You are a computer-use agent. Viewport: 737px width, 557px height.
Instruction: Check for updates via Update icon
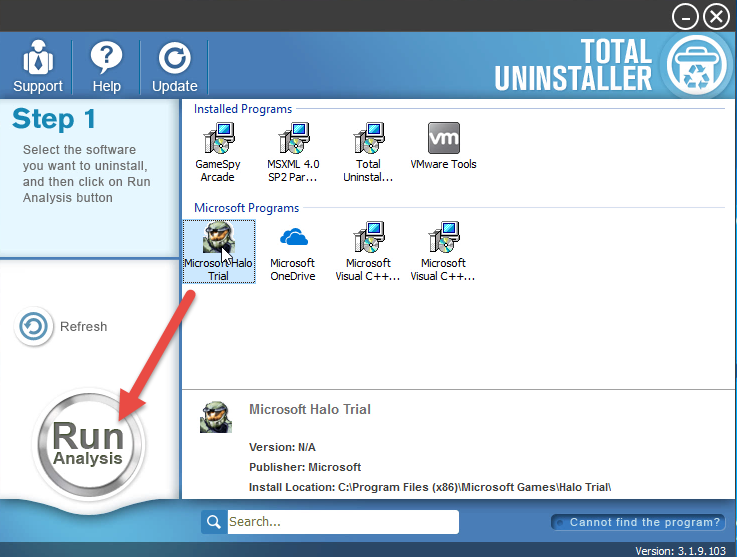pos(174,66)
